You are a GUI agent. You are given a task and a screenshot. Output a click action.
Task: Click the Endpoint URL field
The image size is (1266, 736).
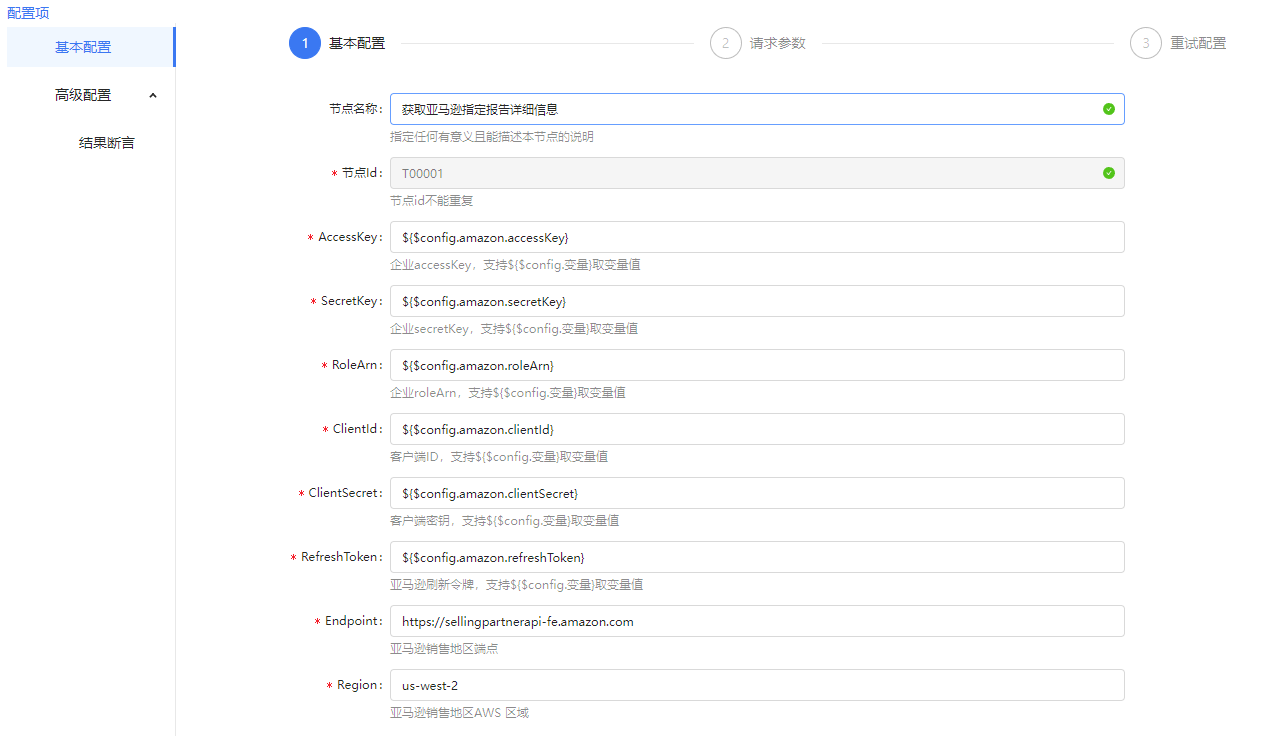[756, 621]
